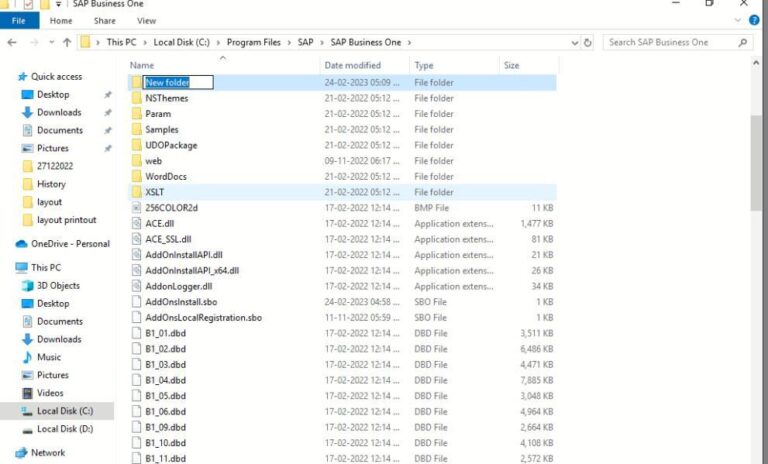Click the file list vertical scrollbar thumb
768x464 pixels.
[756, 163]
